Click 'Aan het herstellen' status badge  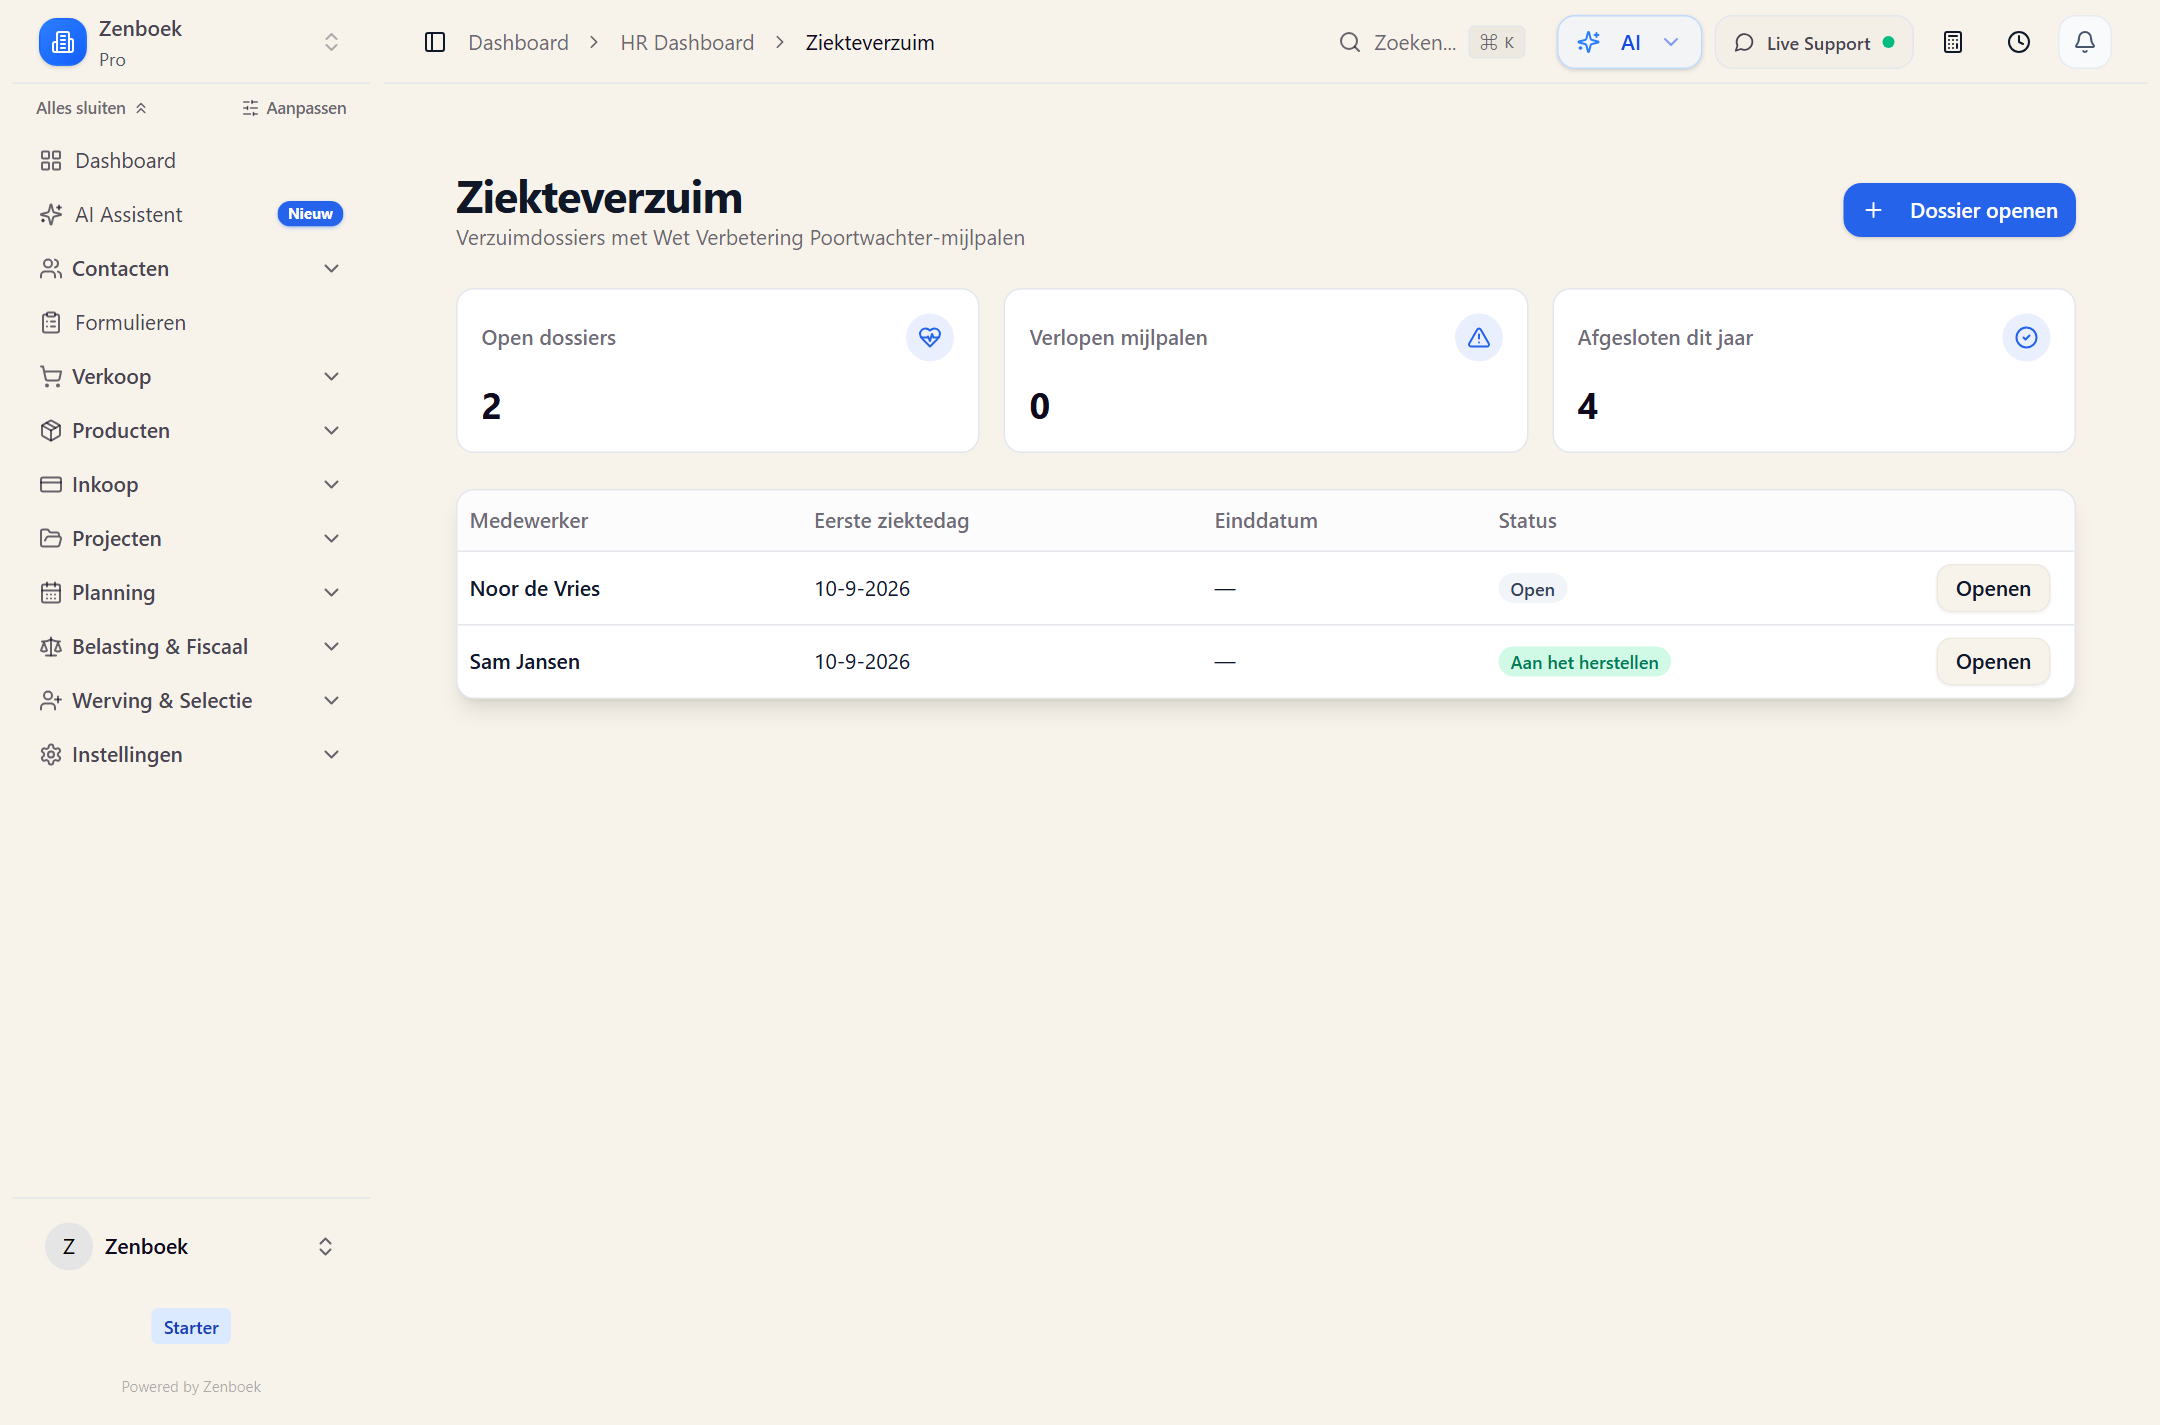pos(1584,662)
